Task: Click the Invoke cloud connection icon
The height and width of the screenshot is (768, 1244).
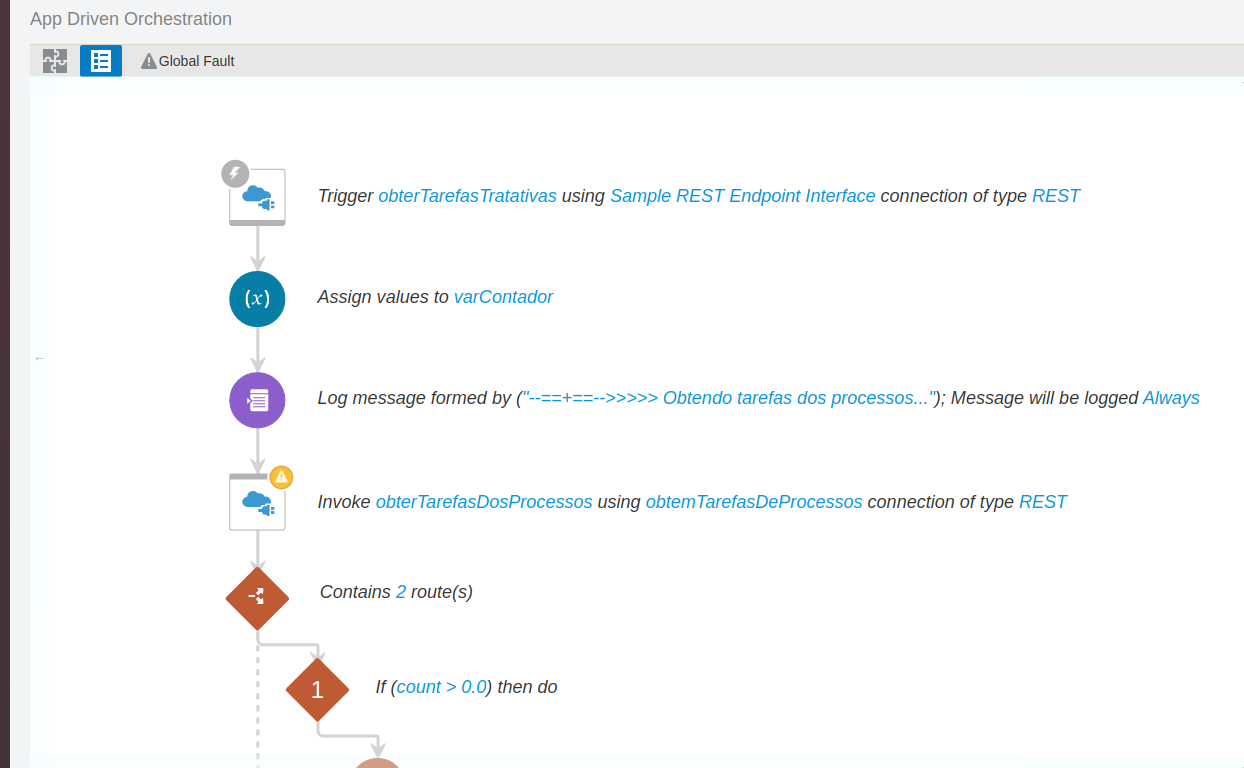Action: pyautogui.click(x=257, y=502)
